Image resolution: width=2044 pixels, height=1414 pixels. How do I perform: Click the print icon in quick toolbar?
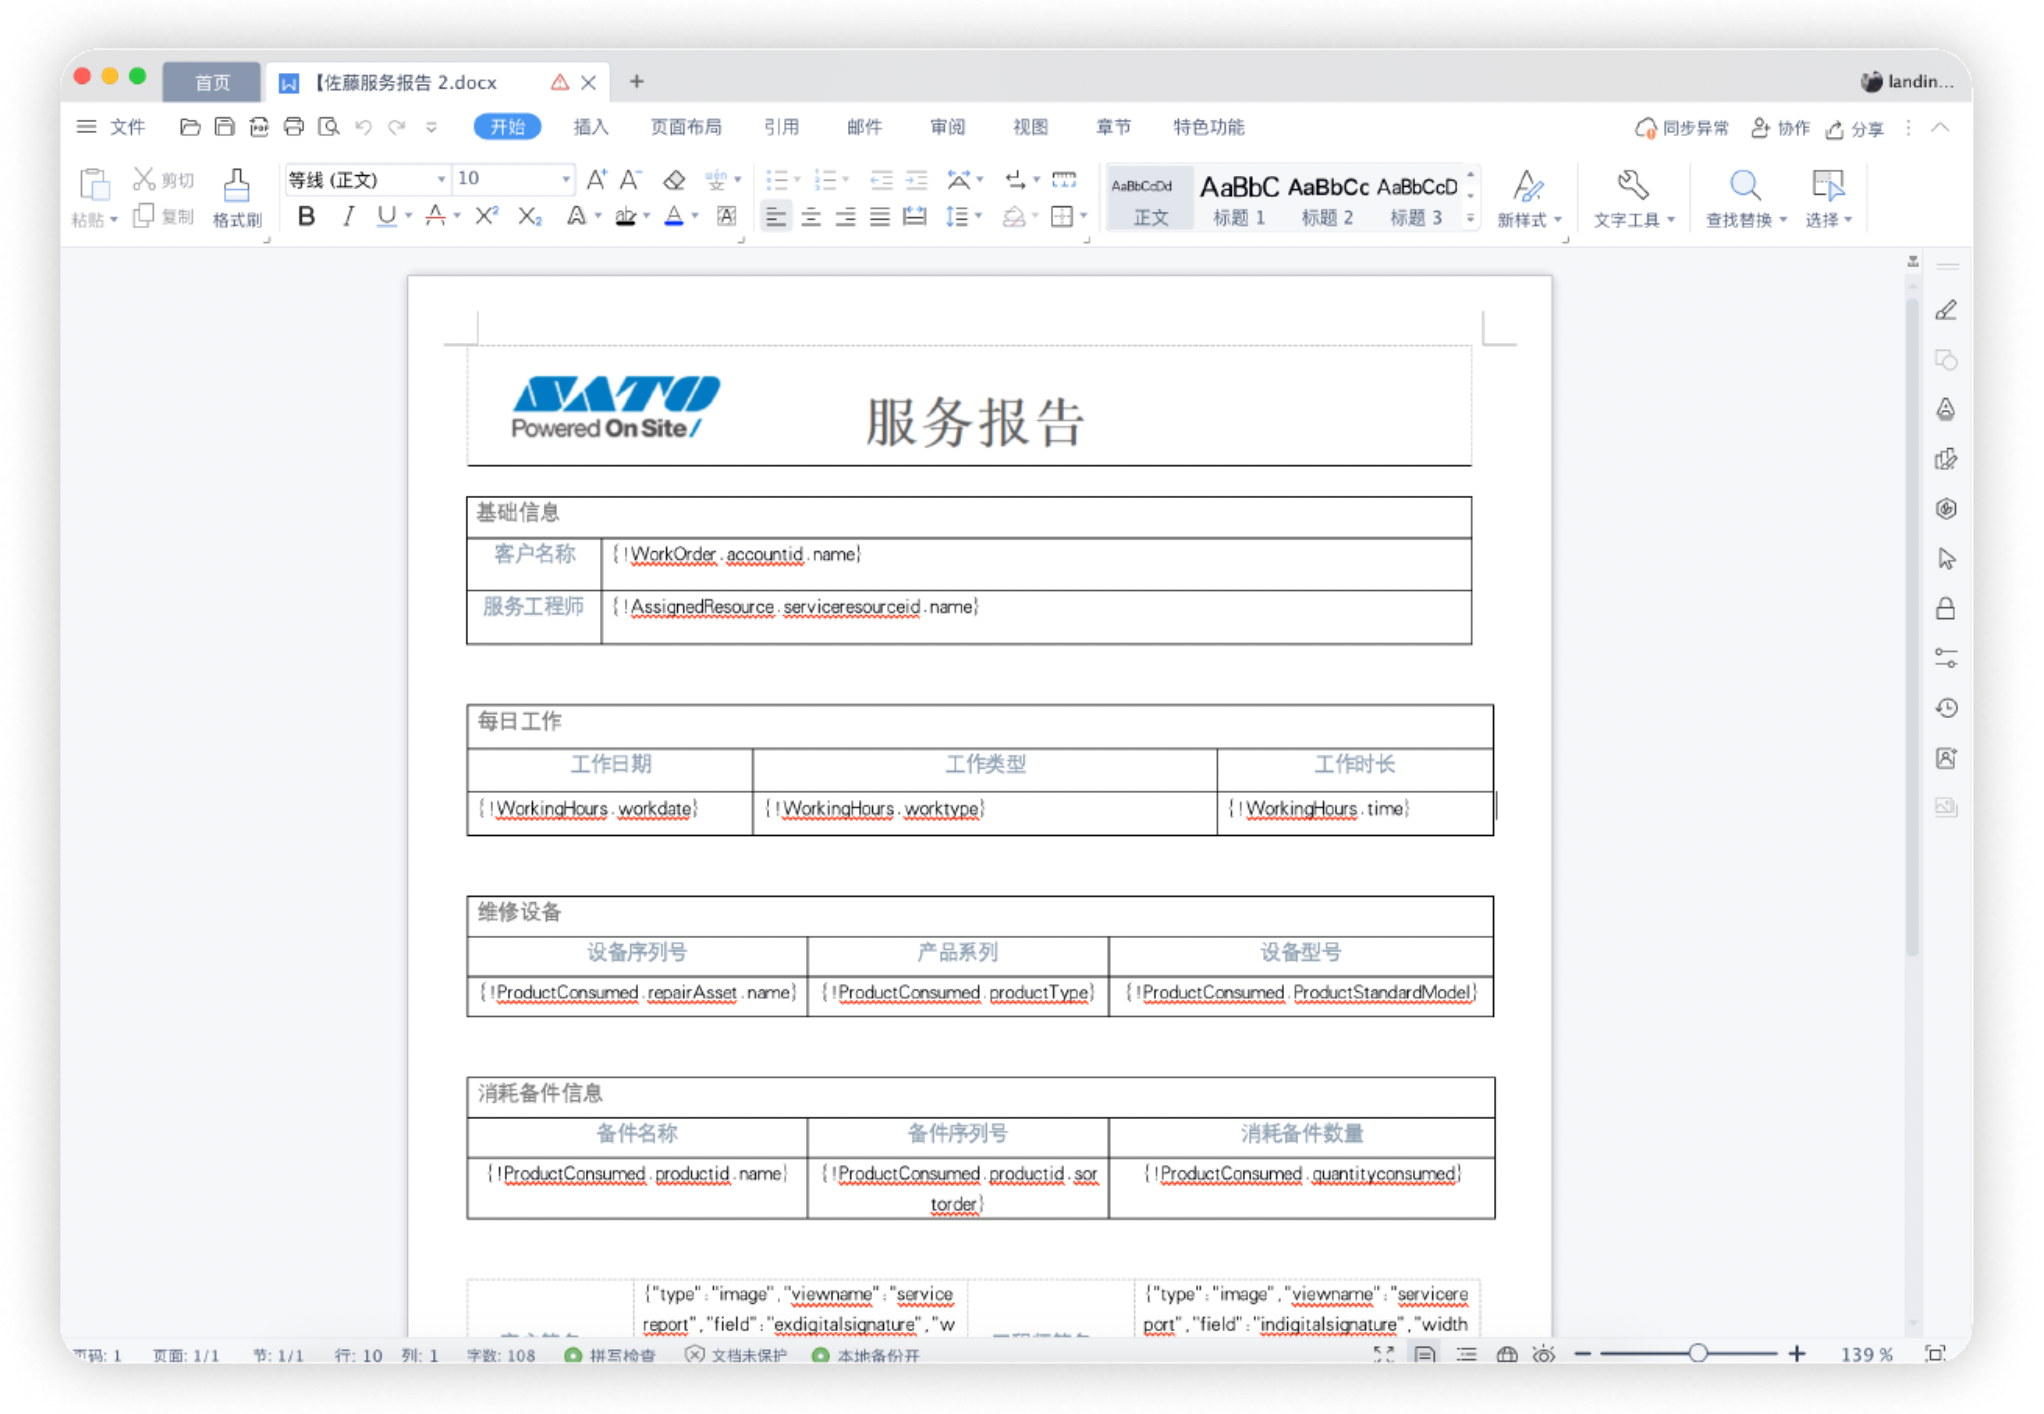pos(293,127)
